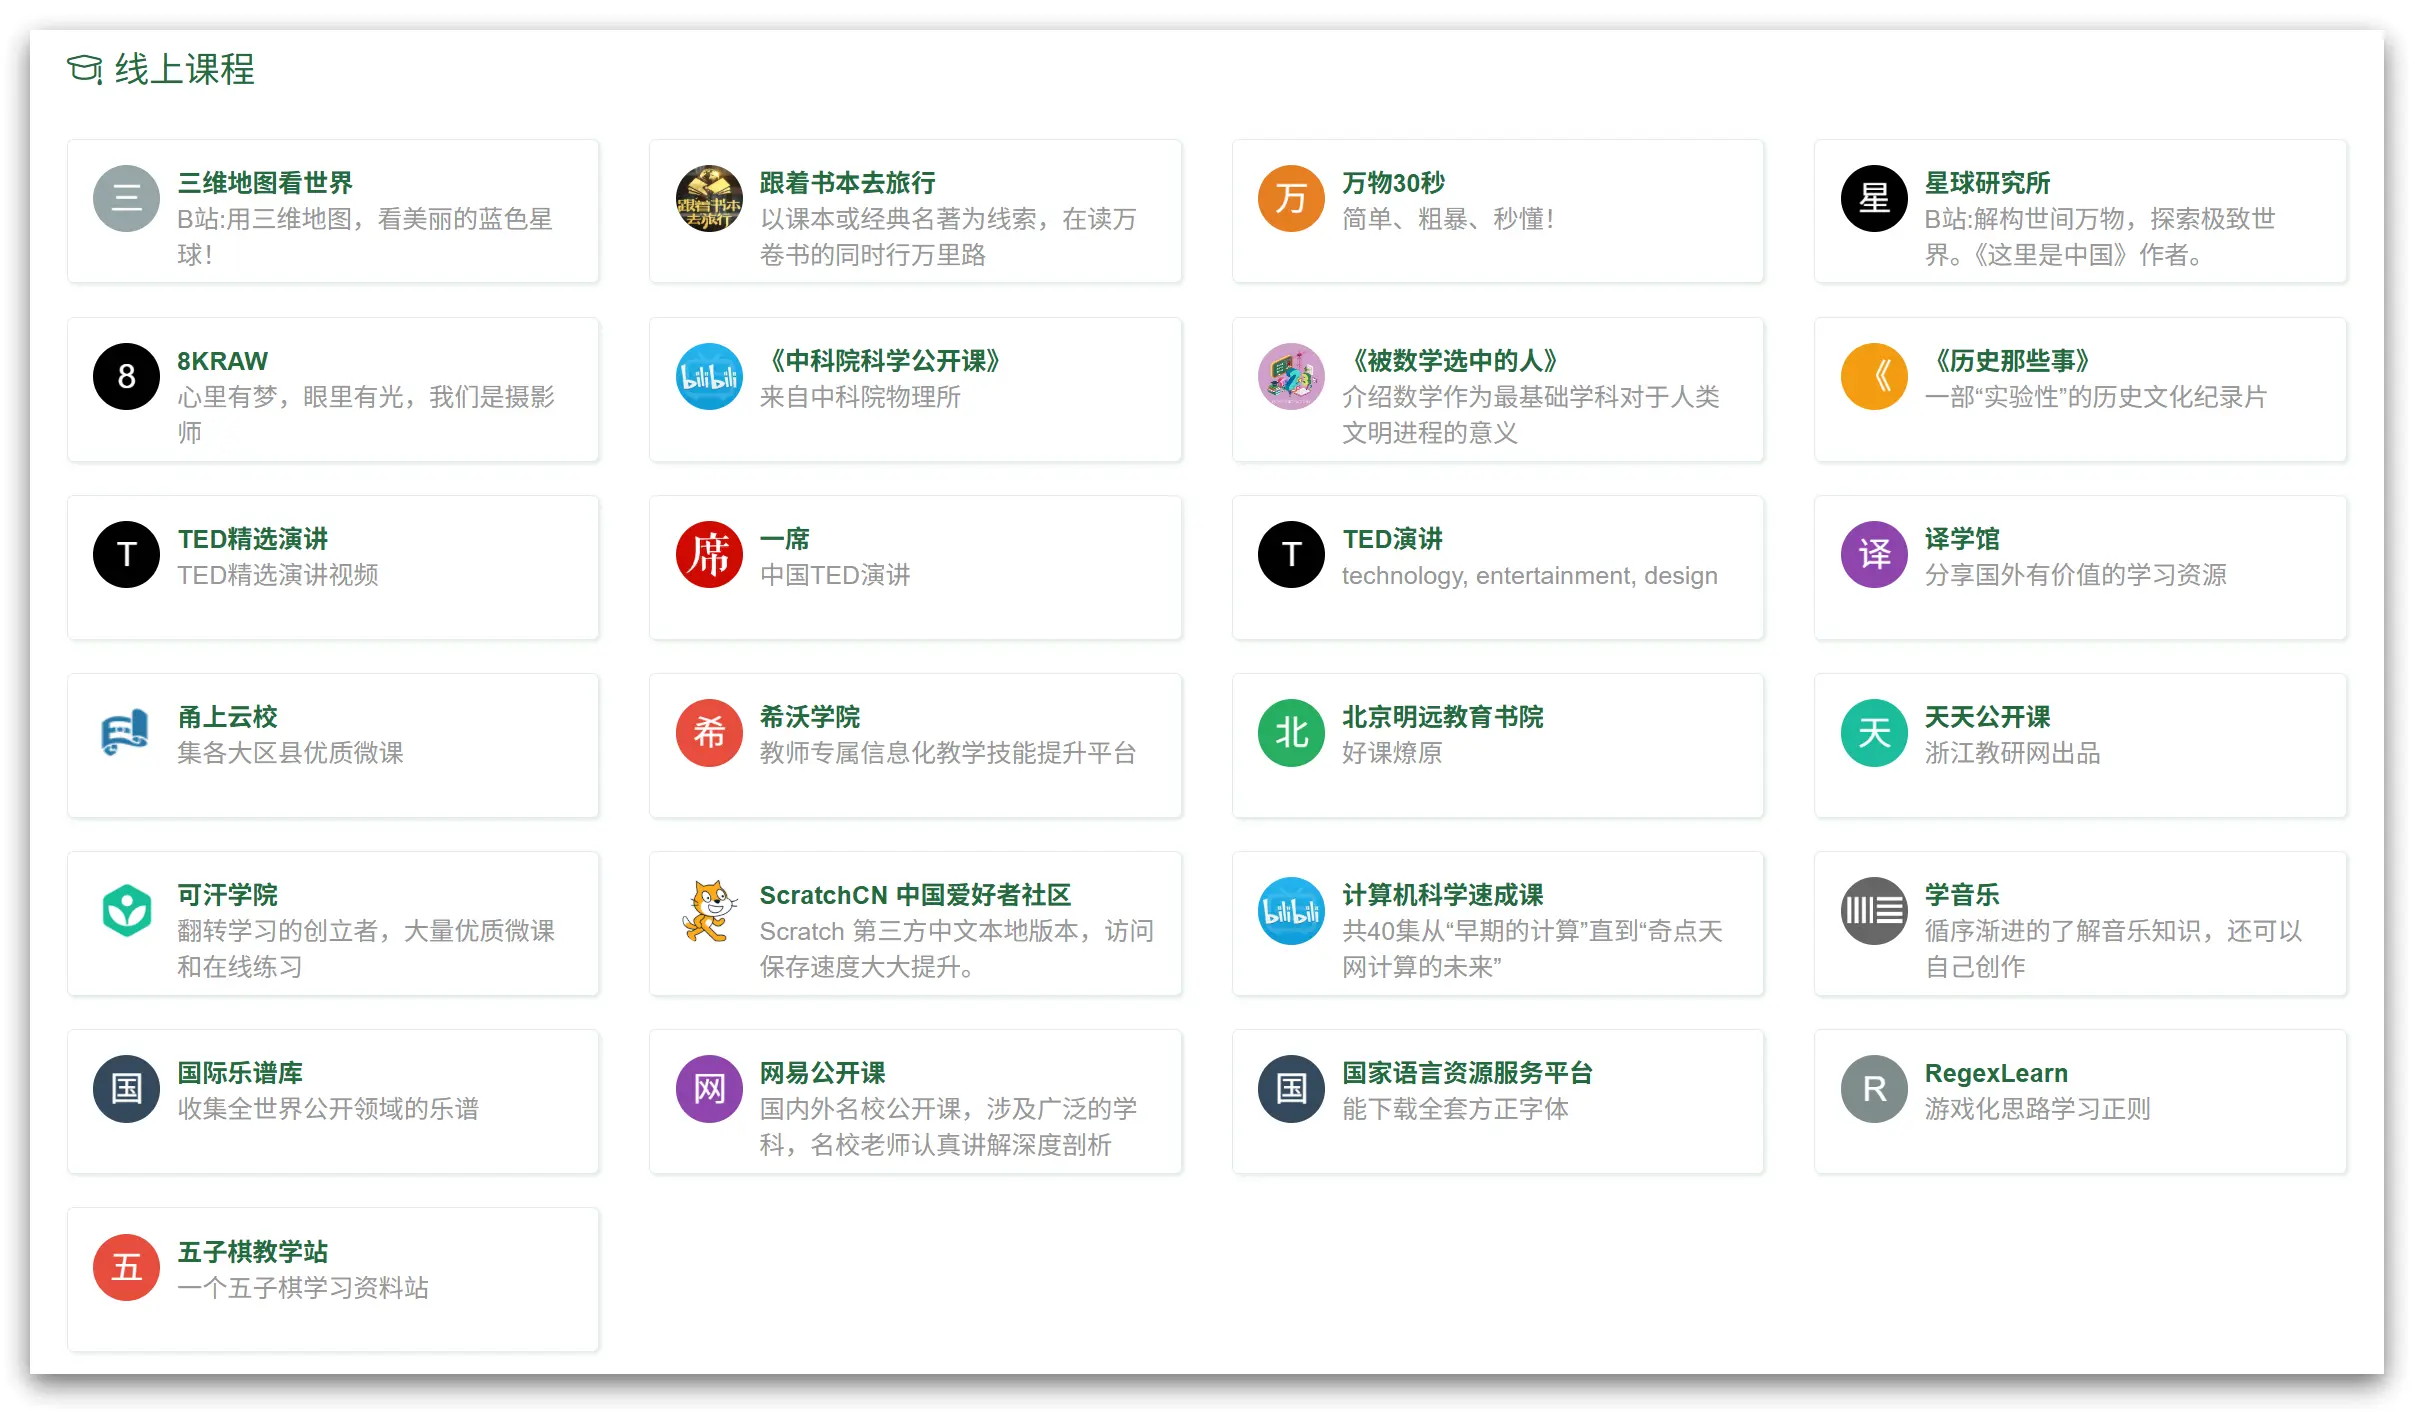Click the 可汗学院 green hexagon logo

pyautogui.click(x=126, y=910)
